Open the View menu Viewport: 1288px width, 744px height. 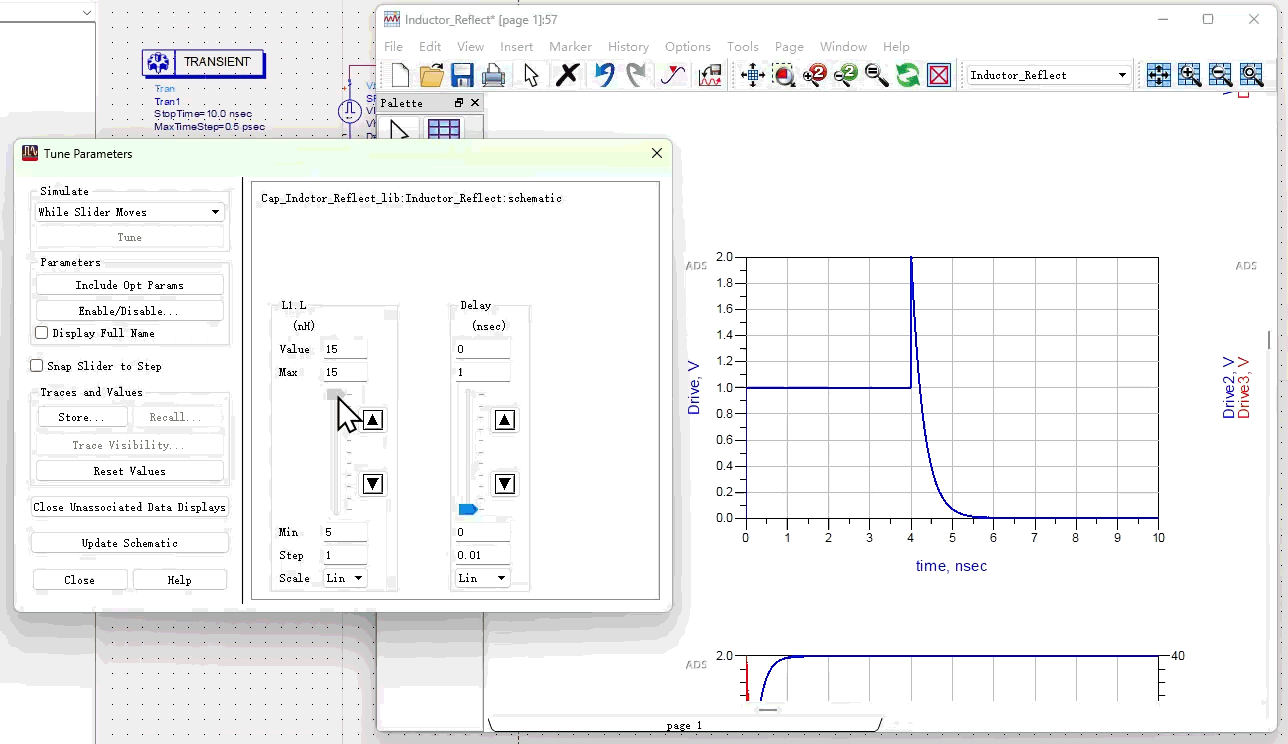coord(471,47)
